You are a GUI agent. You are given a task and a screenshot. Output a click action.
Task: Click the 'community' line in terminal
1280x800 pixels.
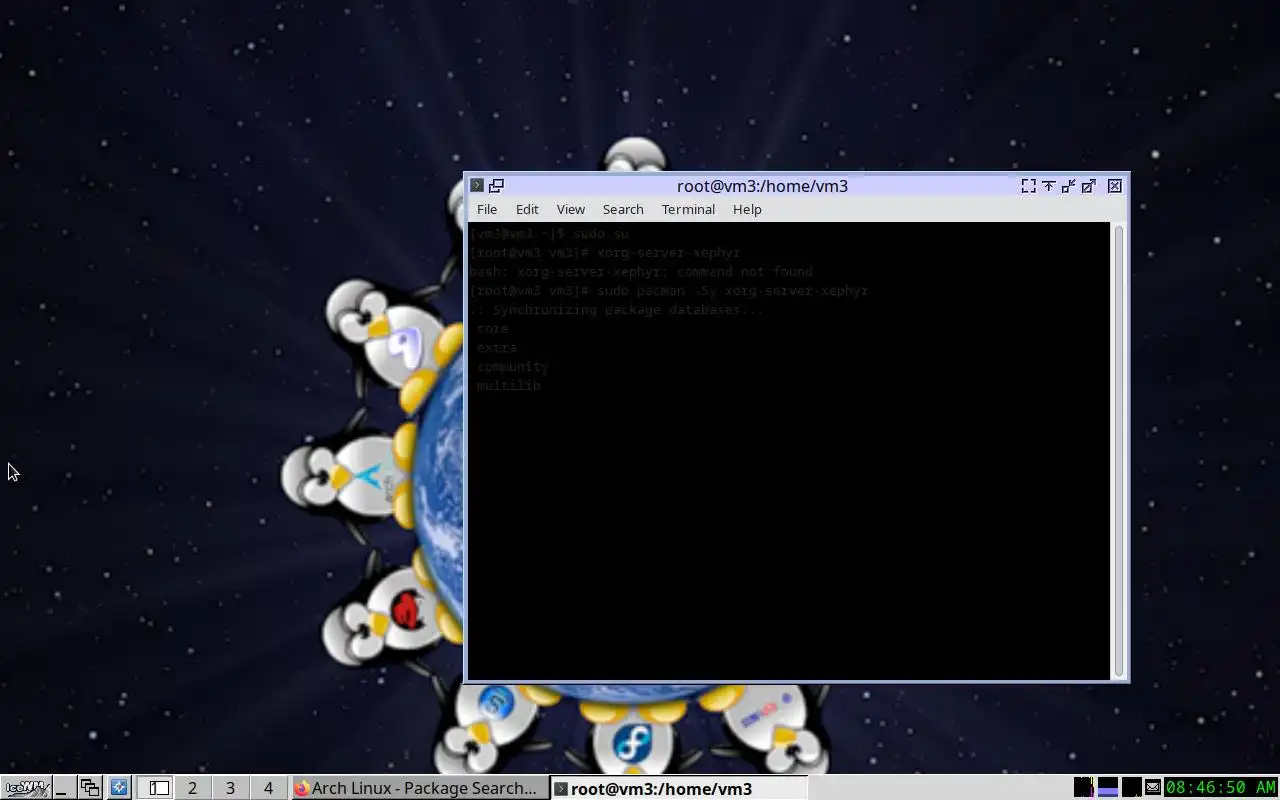click(x=513, y=366)
